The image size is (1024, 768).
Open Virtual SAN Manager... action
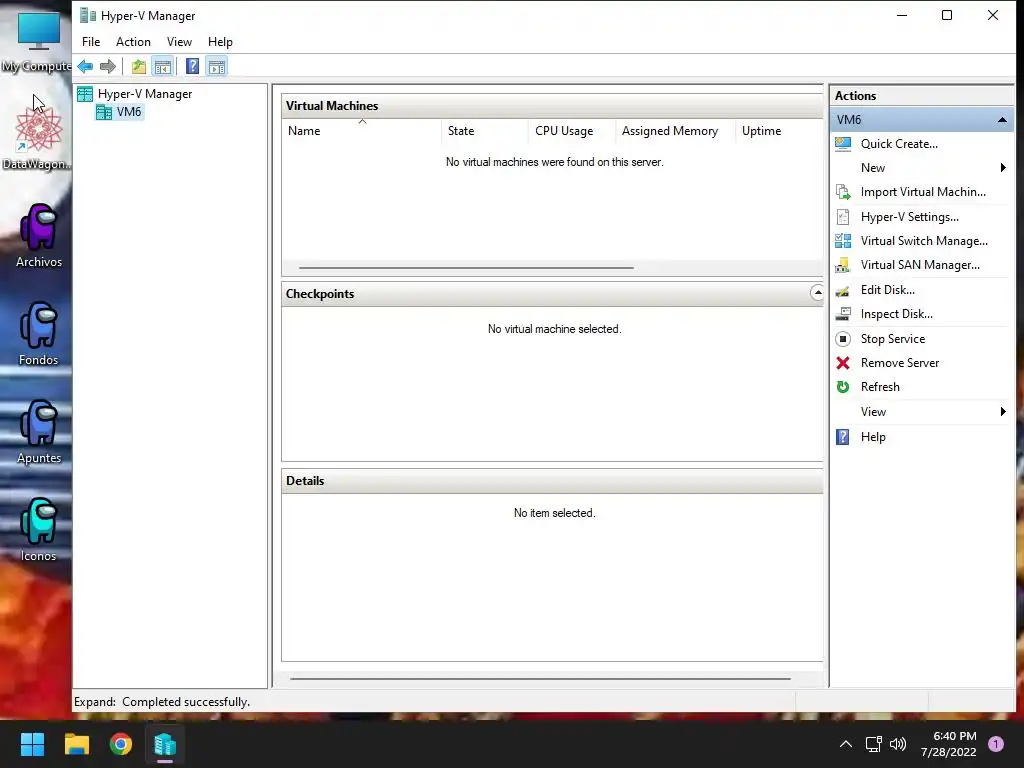point(921,265)
